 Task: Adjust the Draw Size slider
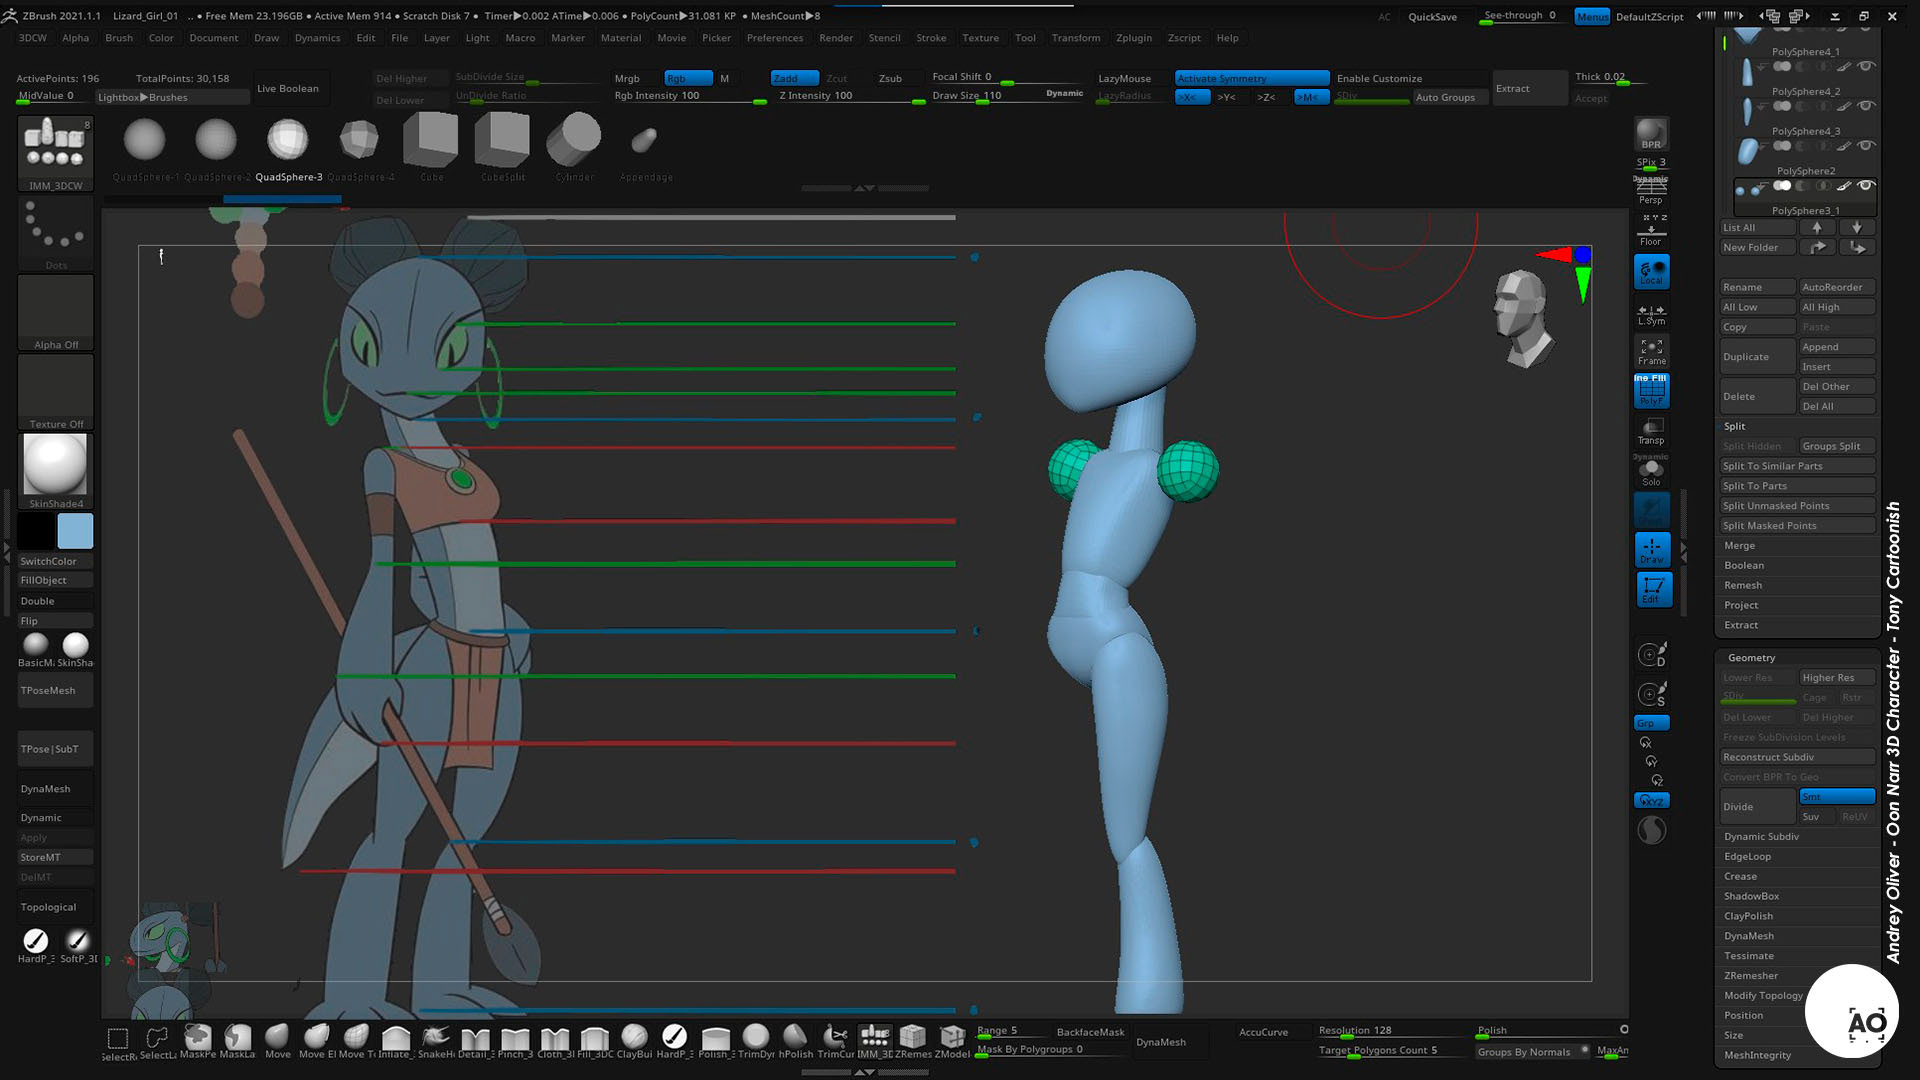pos(1007,96)
